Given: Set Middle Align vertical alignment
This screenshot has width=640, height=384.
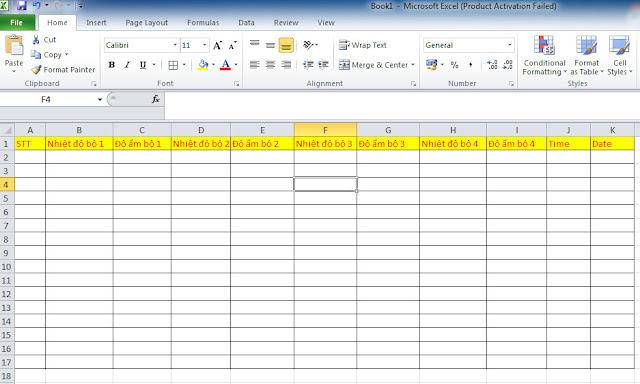Looking at the screenshot, I should [x=270, y=45].
